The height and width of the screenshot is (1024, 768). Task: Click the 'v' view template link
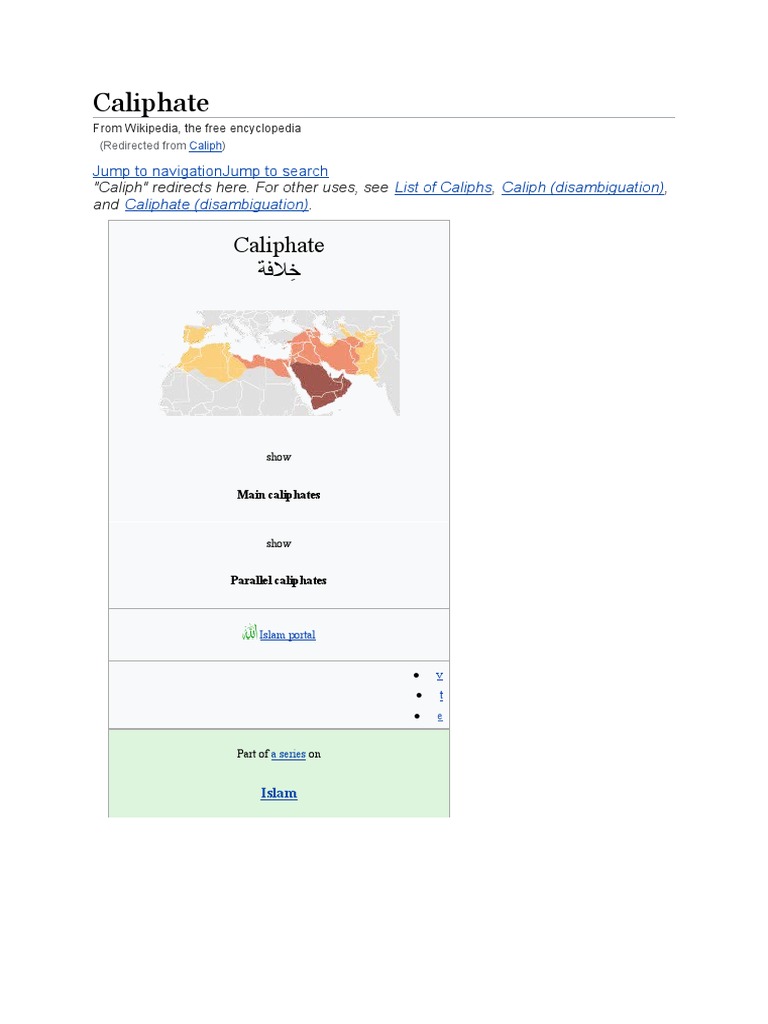[x=439, y=675]
